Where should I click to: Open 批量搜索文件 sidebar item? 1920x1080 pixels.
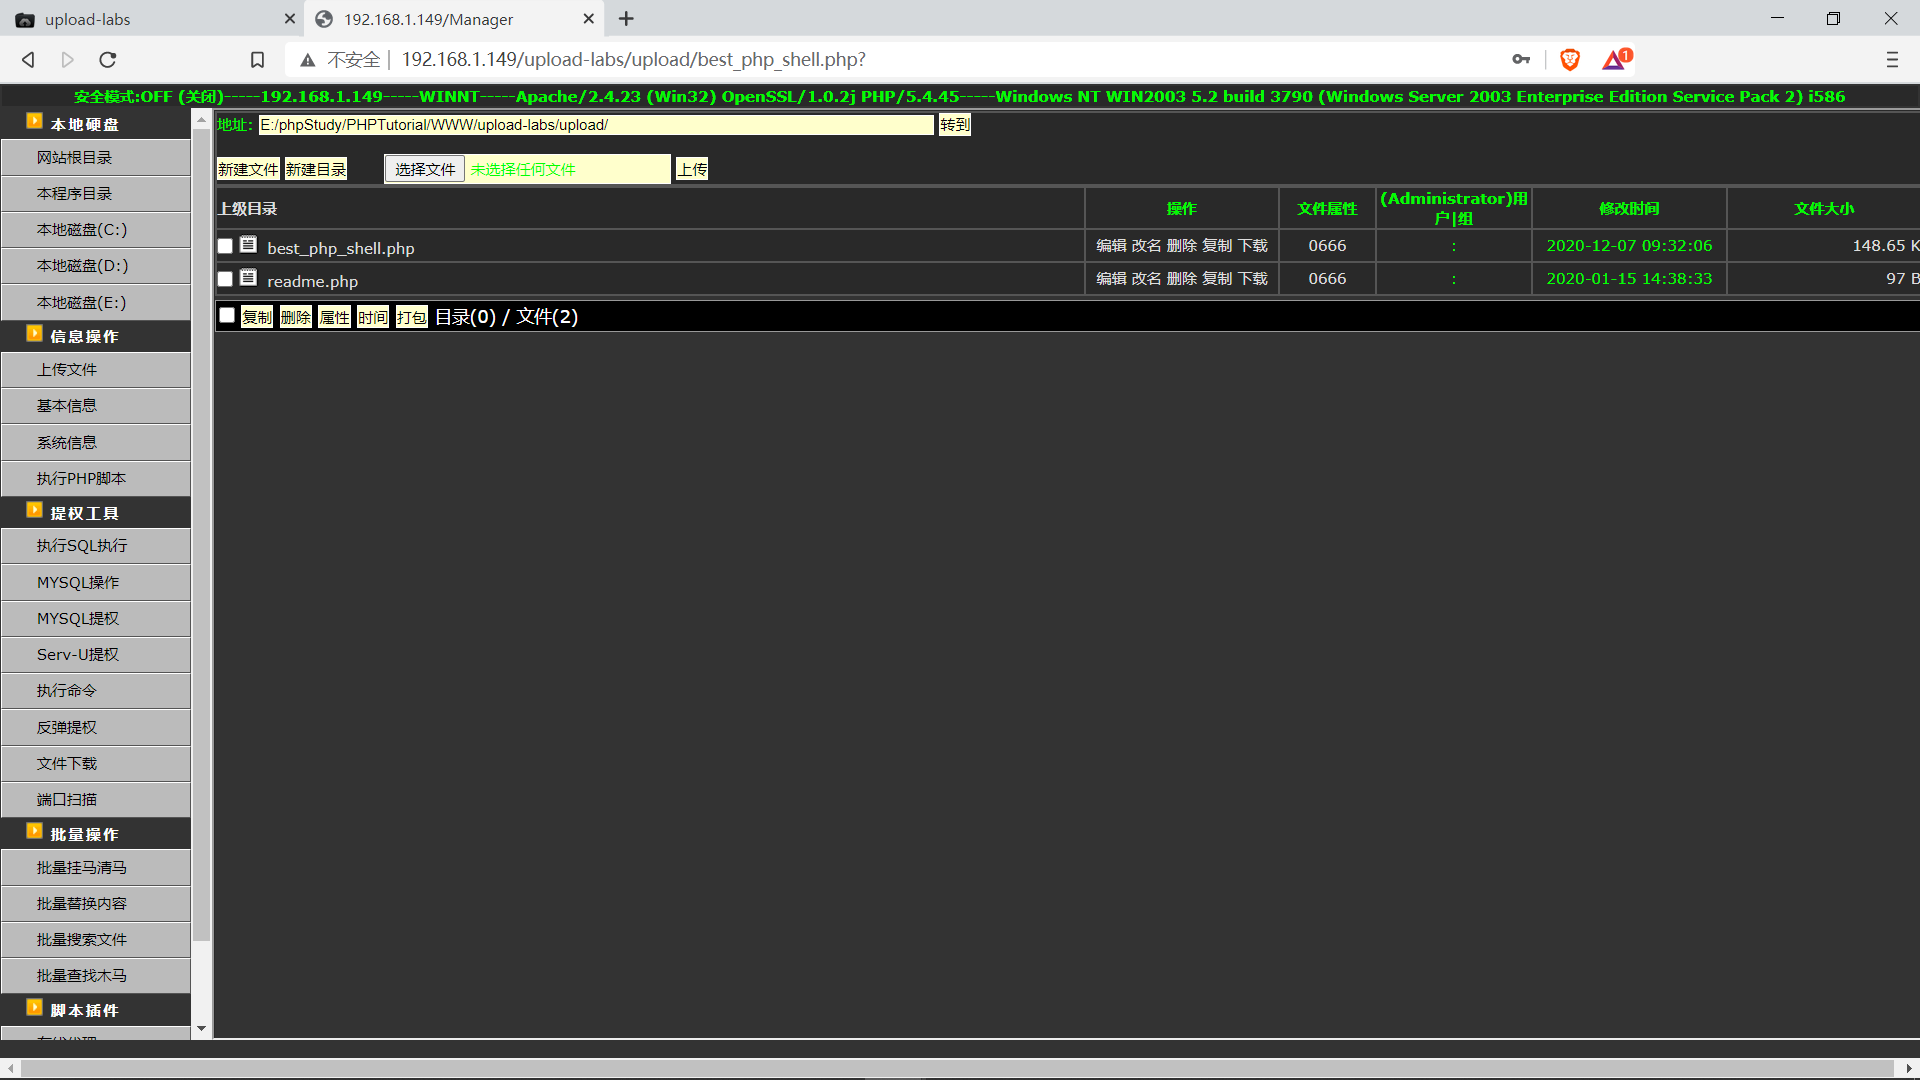click(x=96, y=940)
